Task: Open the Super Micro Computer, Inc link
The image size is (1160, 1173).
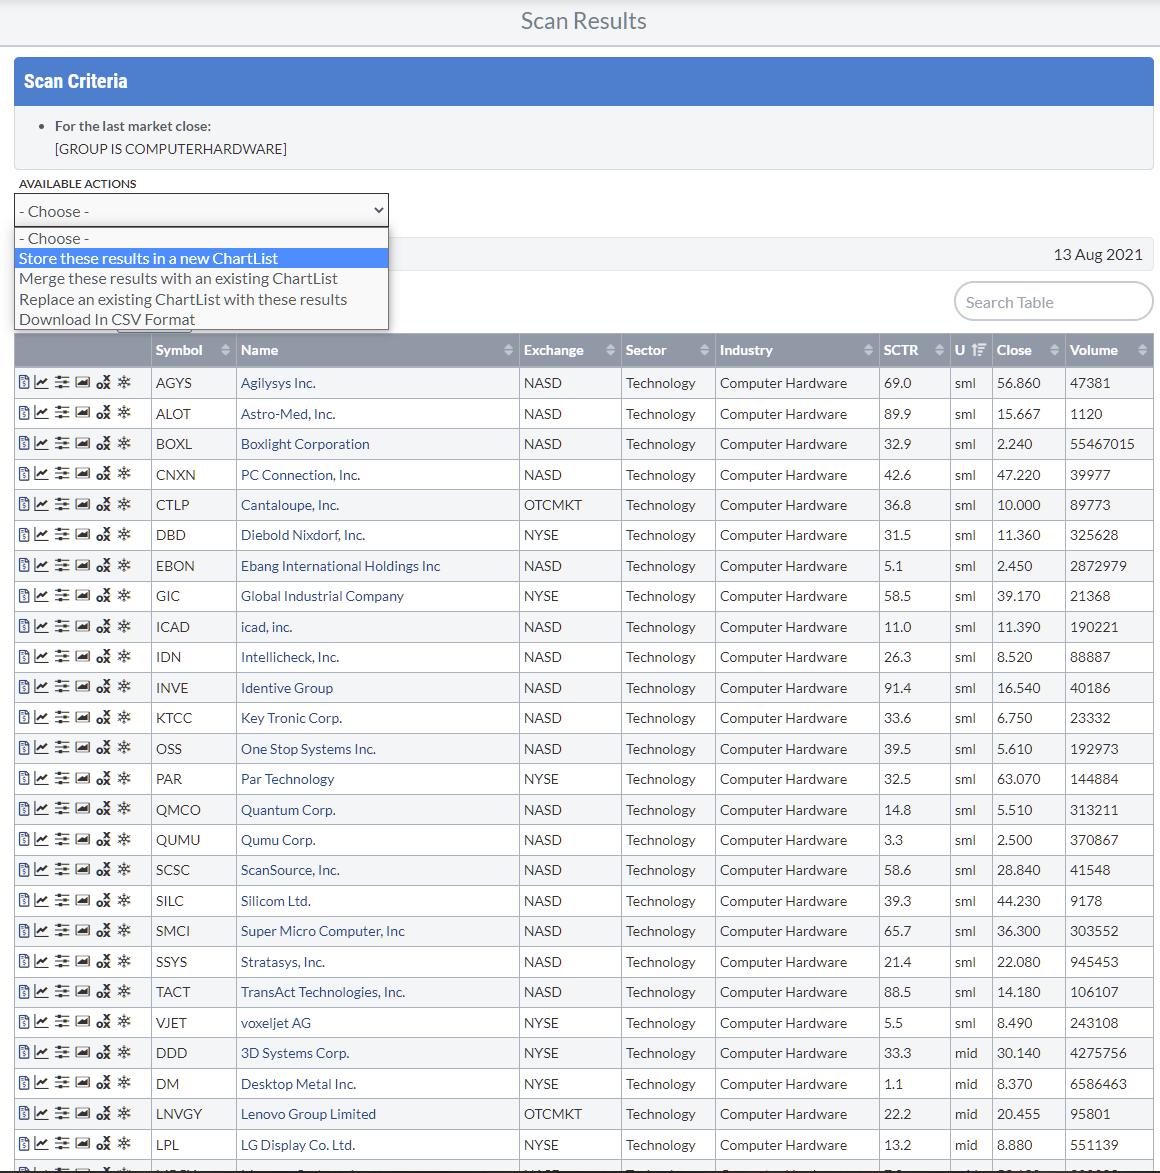Action: [x=322, y=931]
